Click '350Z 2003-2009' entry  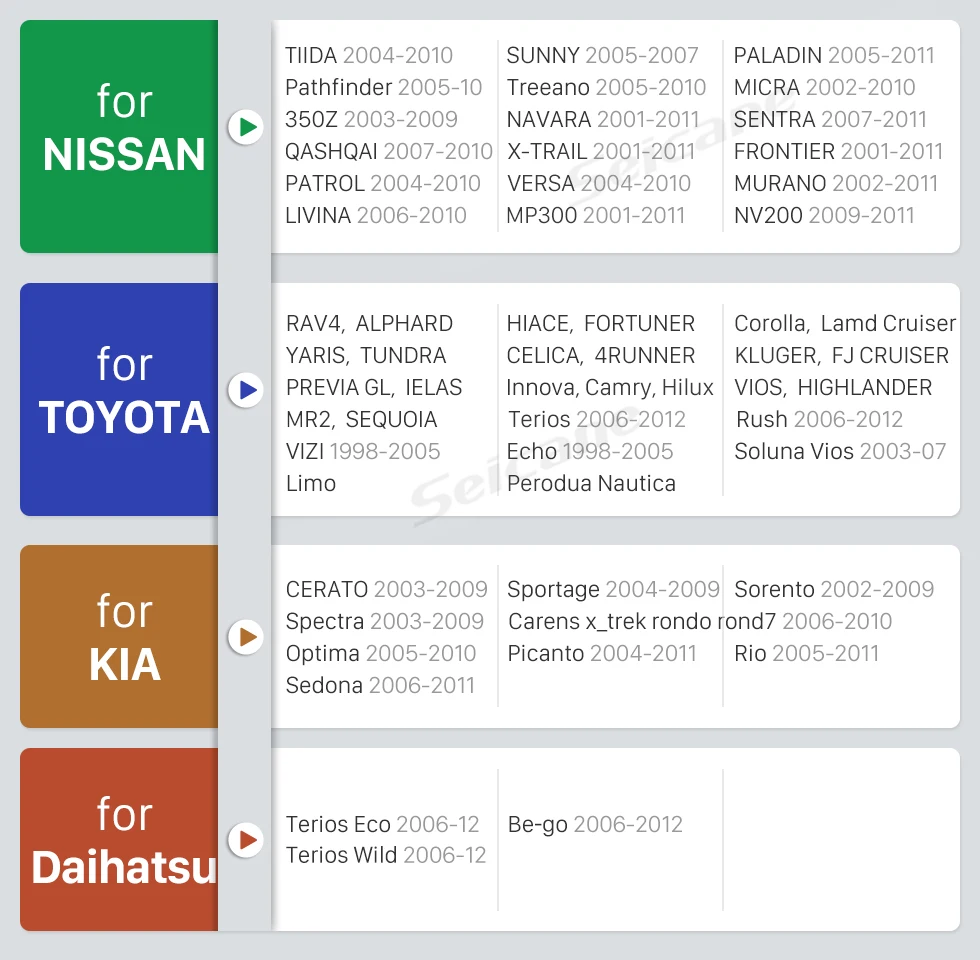pyautogui.click(x=371, y=119)
